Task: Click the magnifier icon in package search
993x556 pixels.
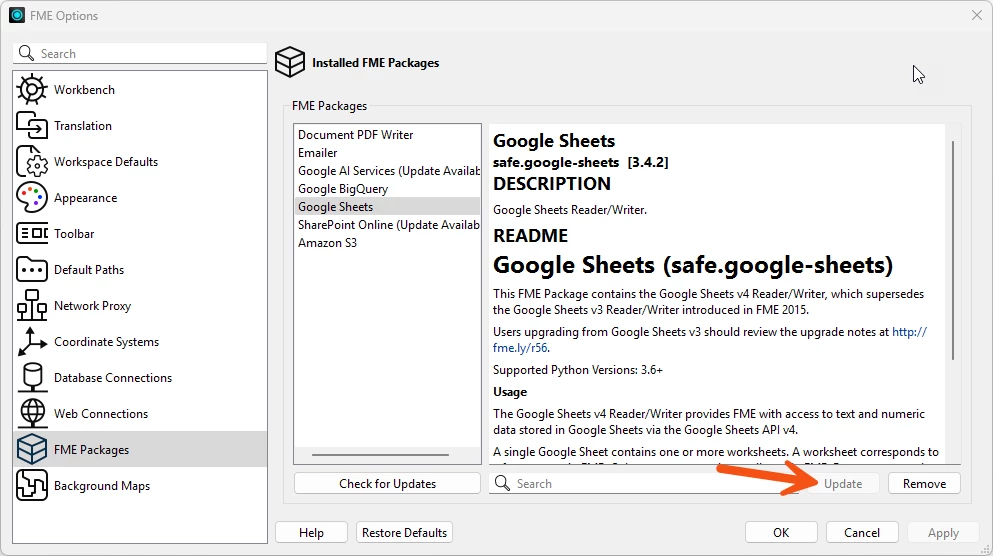Action: click(502, 483)
